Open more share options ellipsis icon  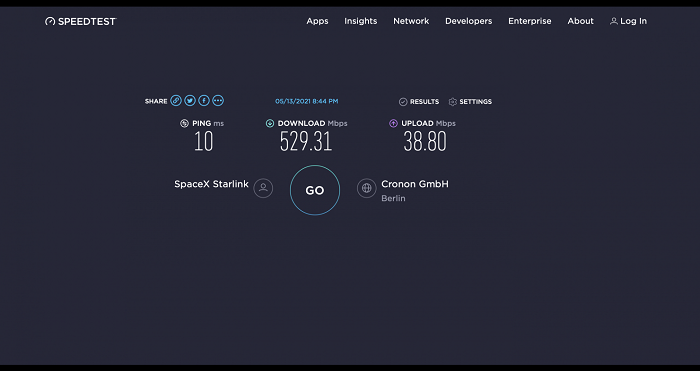[218, 100]
